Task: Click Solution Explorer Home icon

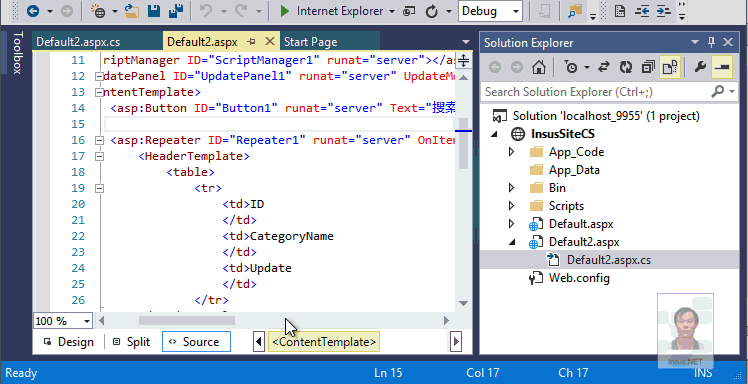Action: point(539,67)
